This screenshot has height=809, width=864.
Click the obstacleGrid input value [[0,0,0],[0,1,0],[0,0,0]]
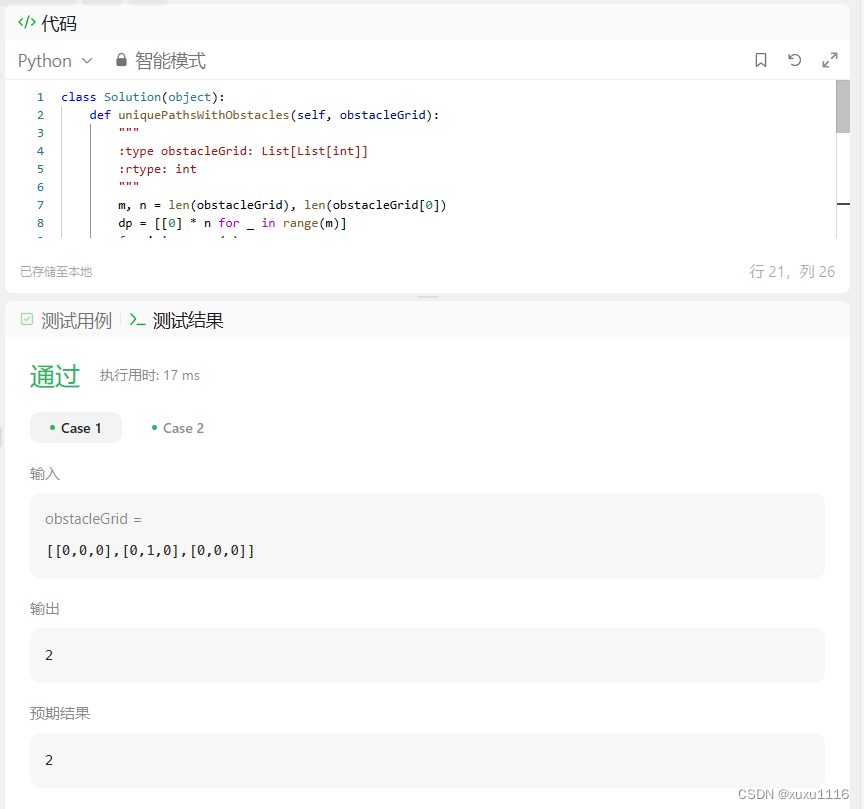point(150,551)
